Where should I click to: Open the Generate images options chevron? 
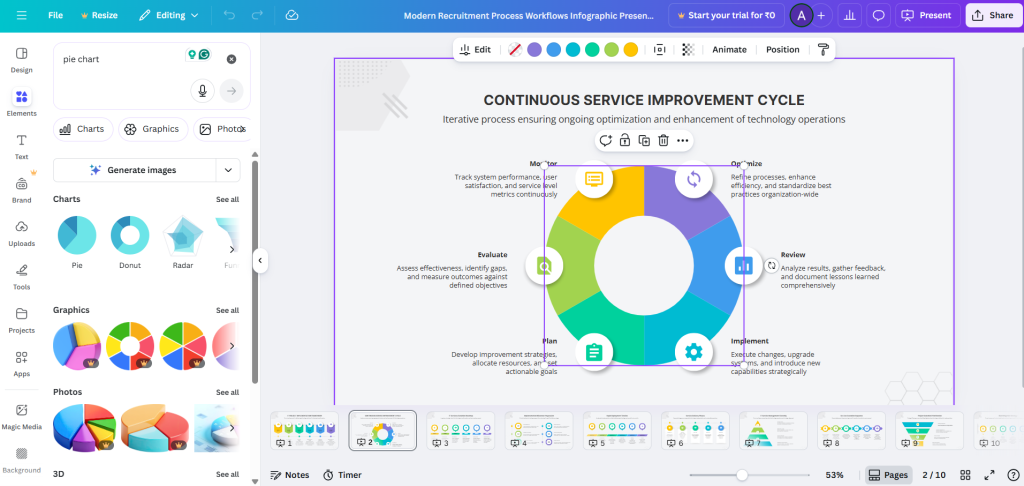click(x=231, y=170)
